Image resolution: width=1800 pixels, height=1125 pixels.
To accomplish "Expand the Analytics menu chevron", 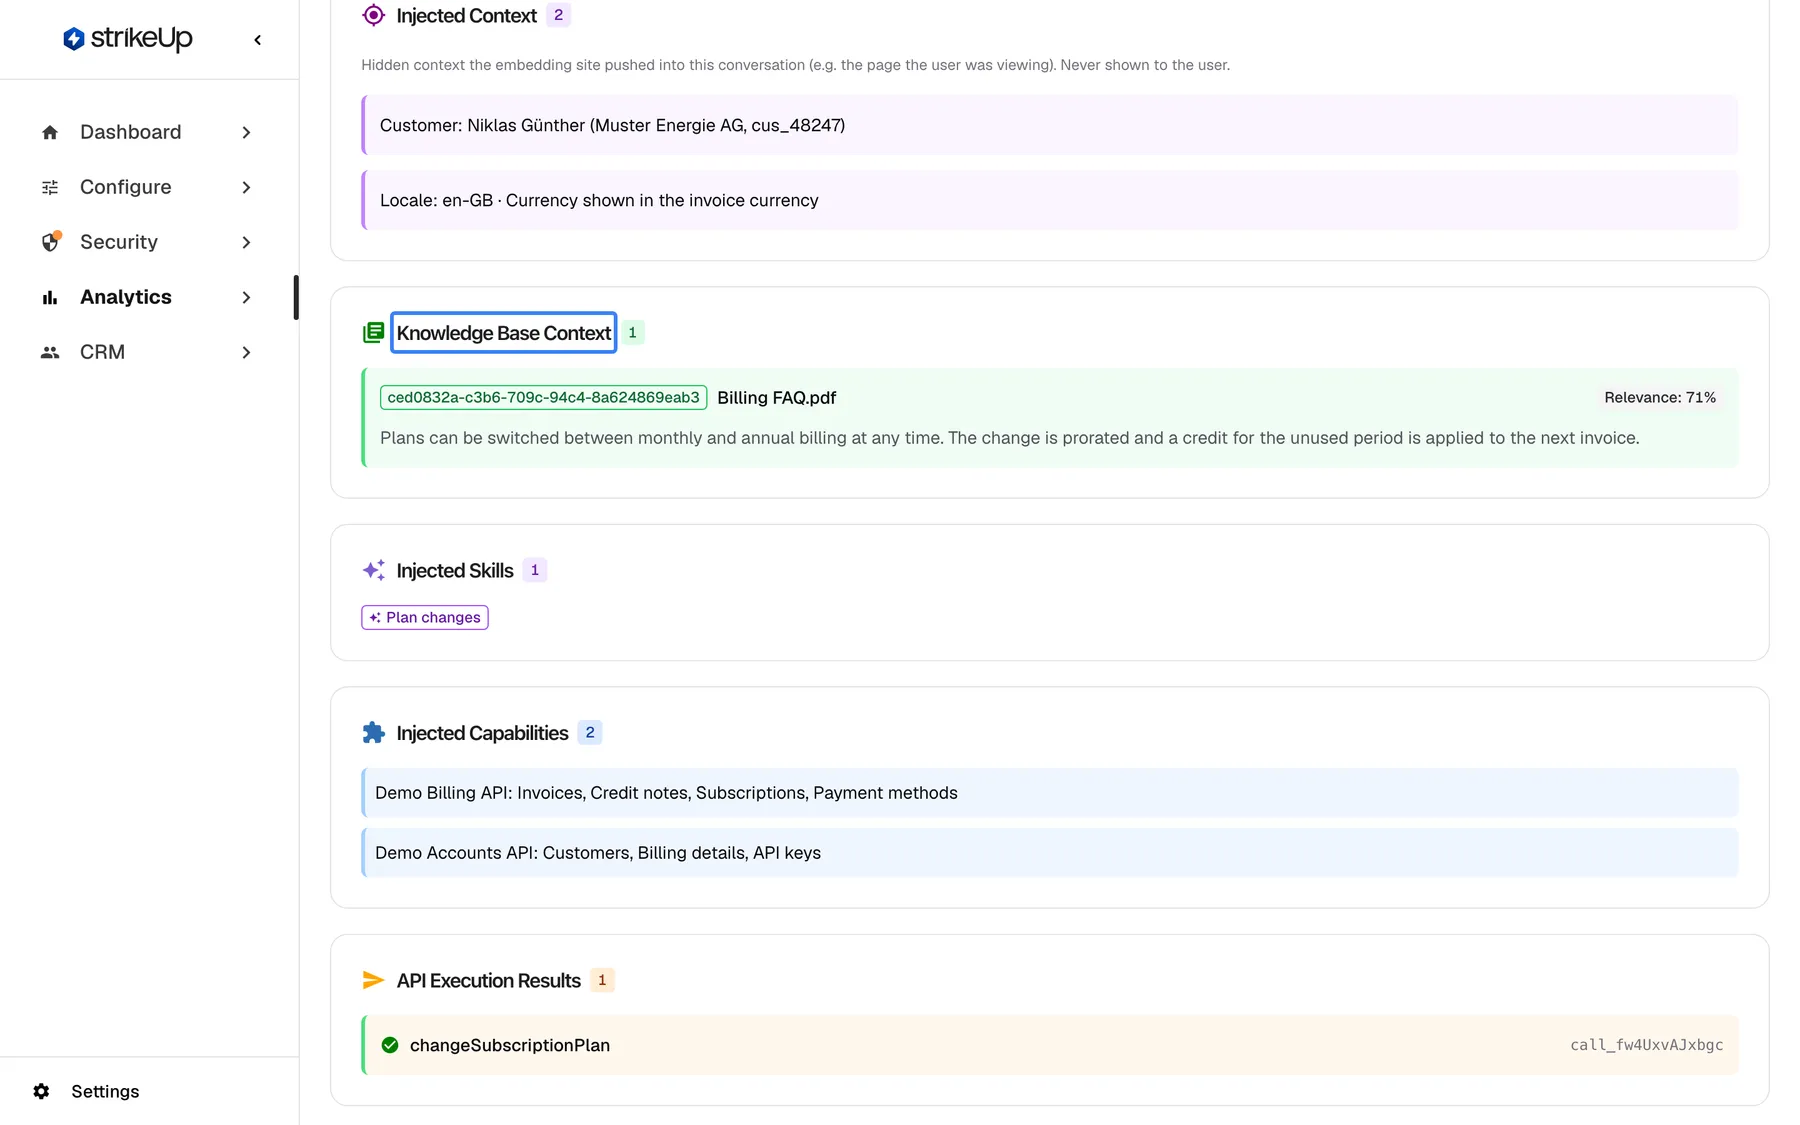I will coord(246,297).
